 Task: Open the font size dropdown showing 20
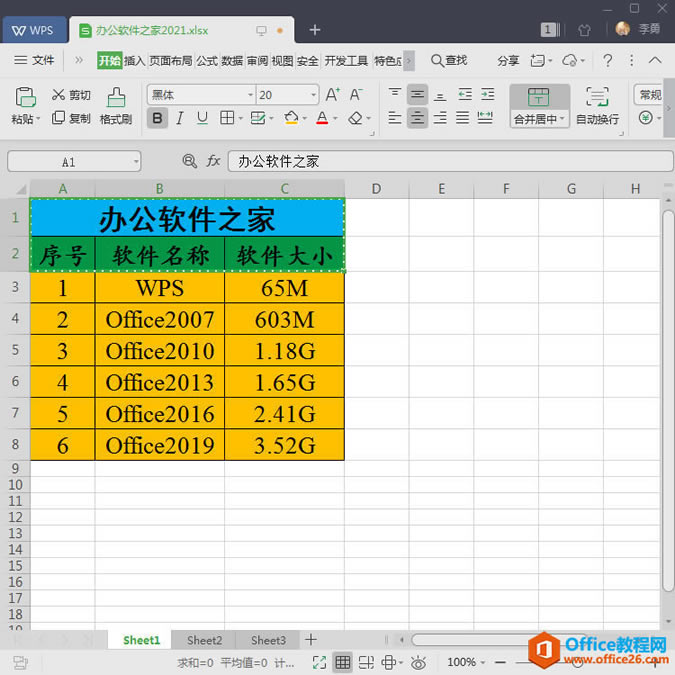(313, 95)
